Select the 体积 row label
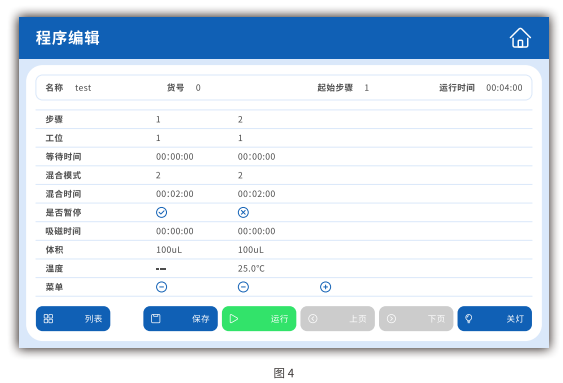 54,250
